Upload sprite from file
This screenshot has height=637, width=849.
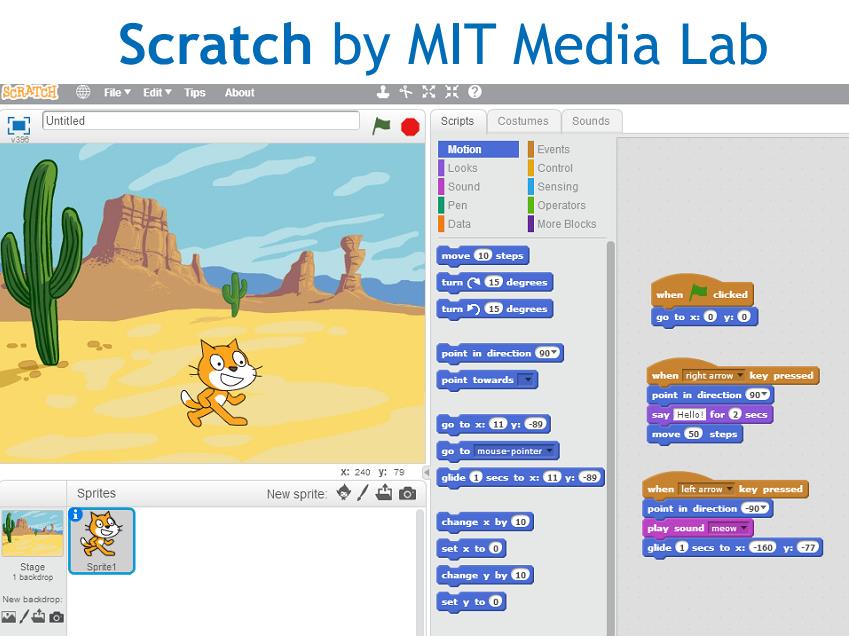[384, 493]
